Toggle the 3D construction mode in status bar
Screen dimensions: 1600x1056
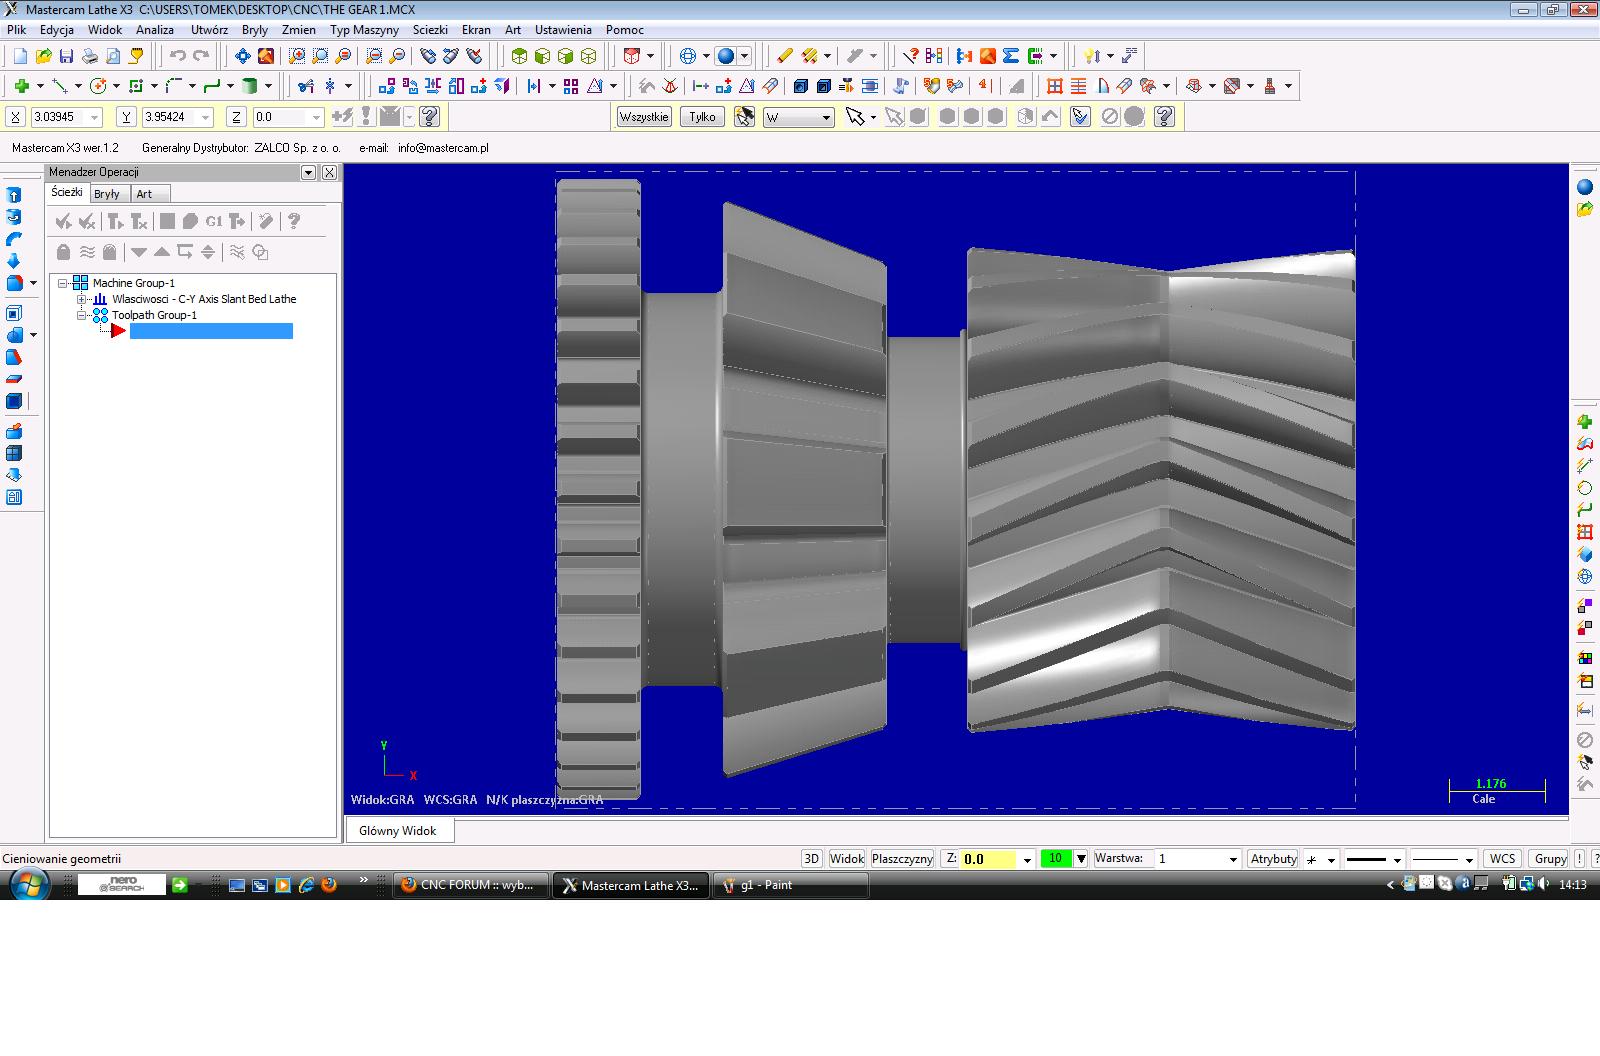click(812, 859)
